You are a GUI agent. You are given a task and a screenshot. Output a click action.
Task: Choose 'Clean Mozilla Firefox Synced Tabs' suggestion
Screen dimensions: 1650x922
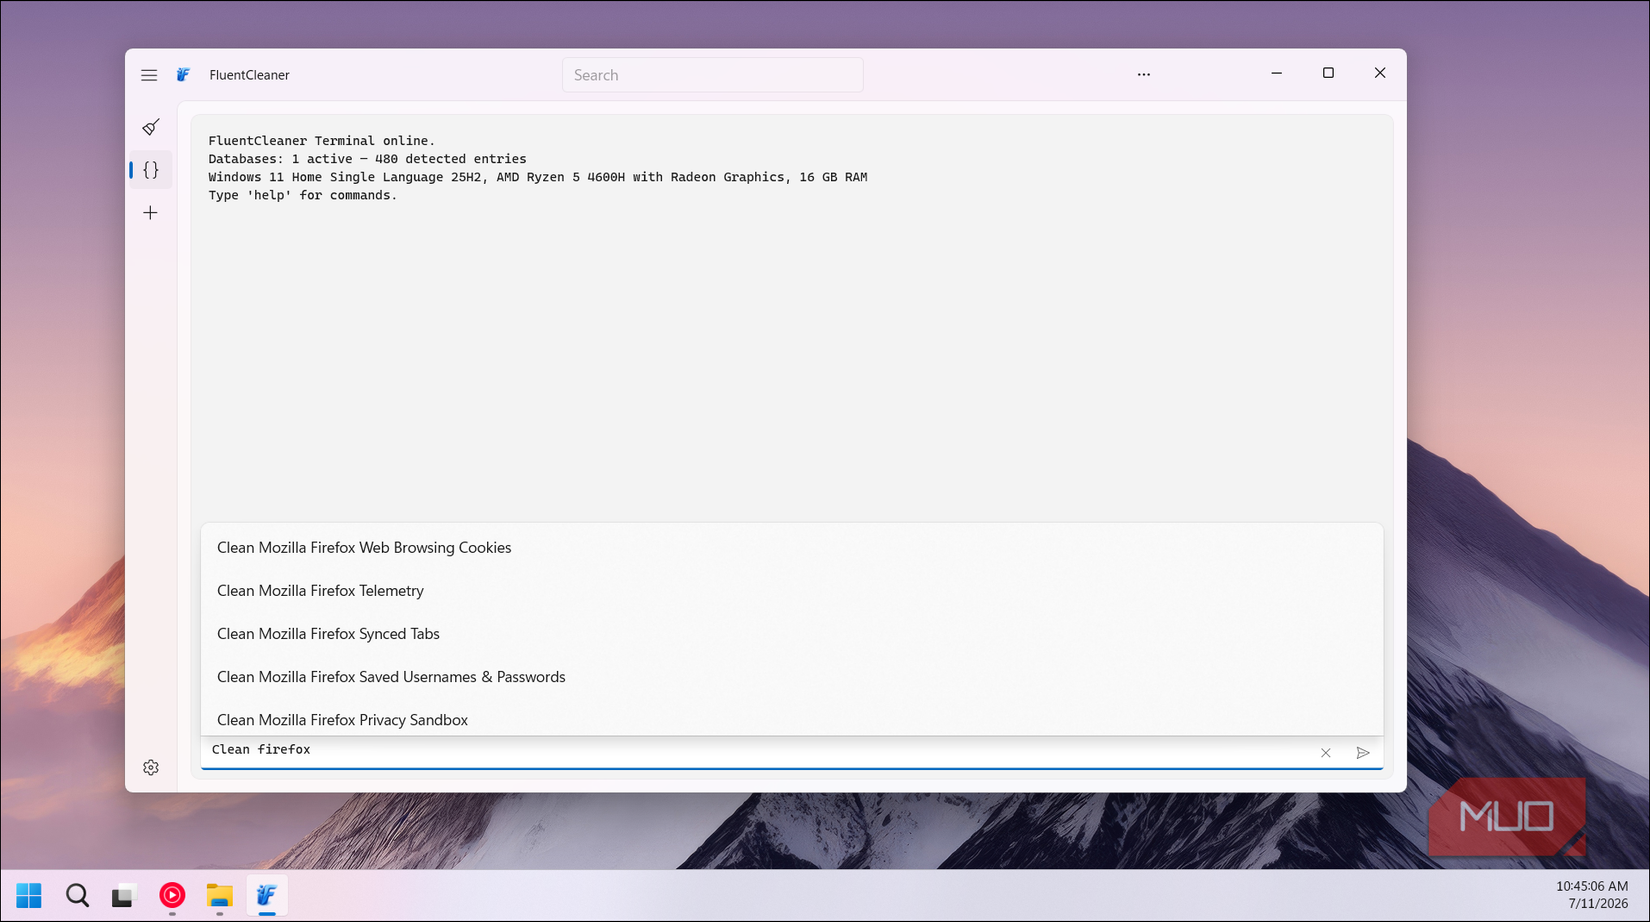(x=792, y=634)
